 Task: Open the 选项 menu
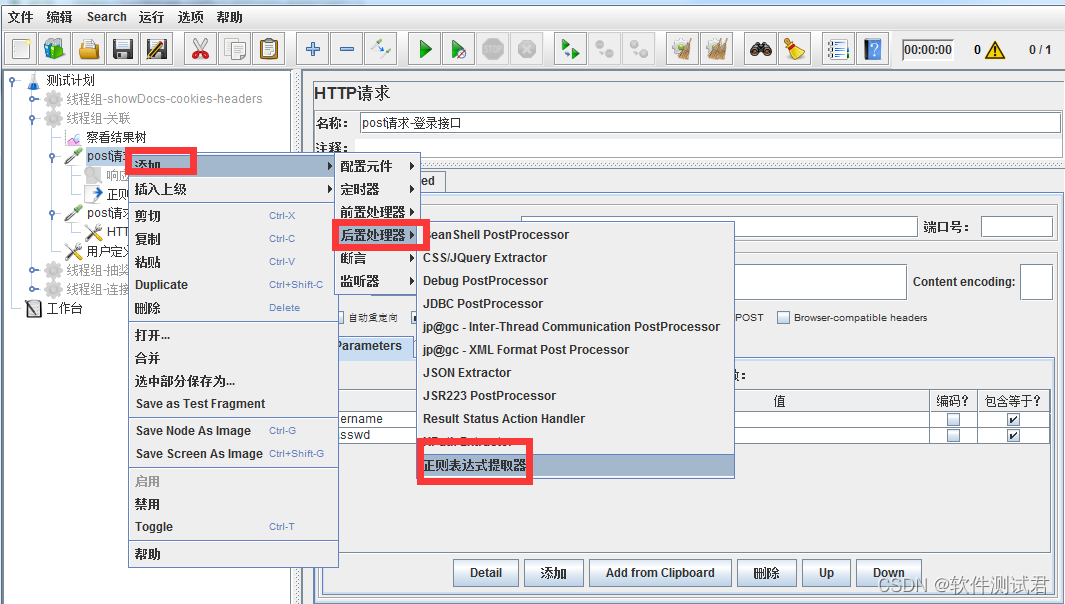[191, 17]
